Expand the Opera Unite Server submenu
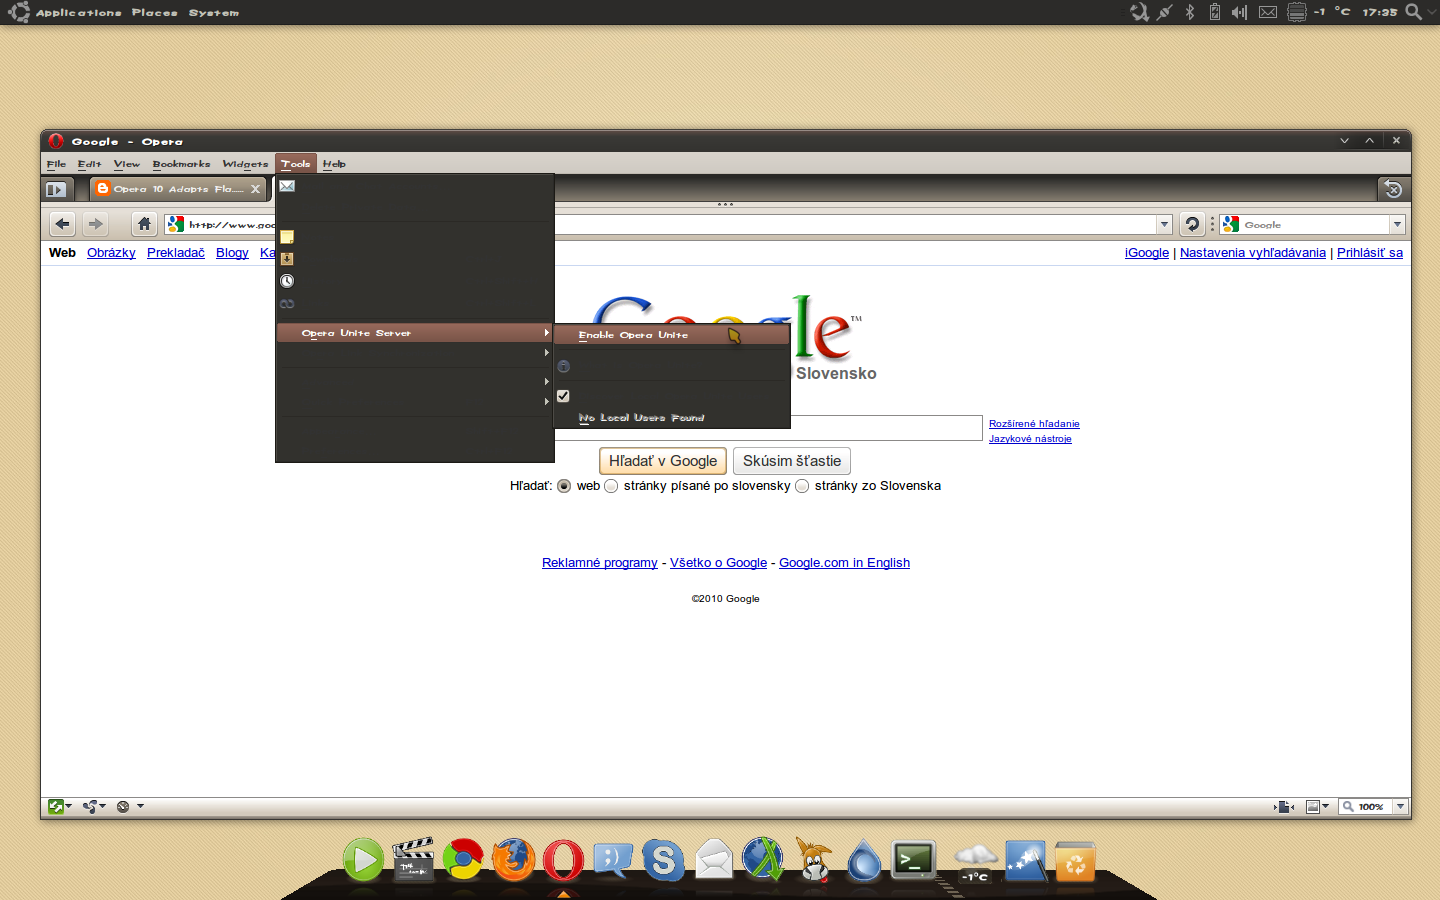Viewport: 1440px width, 900px height. tap(413, 333)
